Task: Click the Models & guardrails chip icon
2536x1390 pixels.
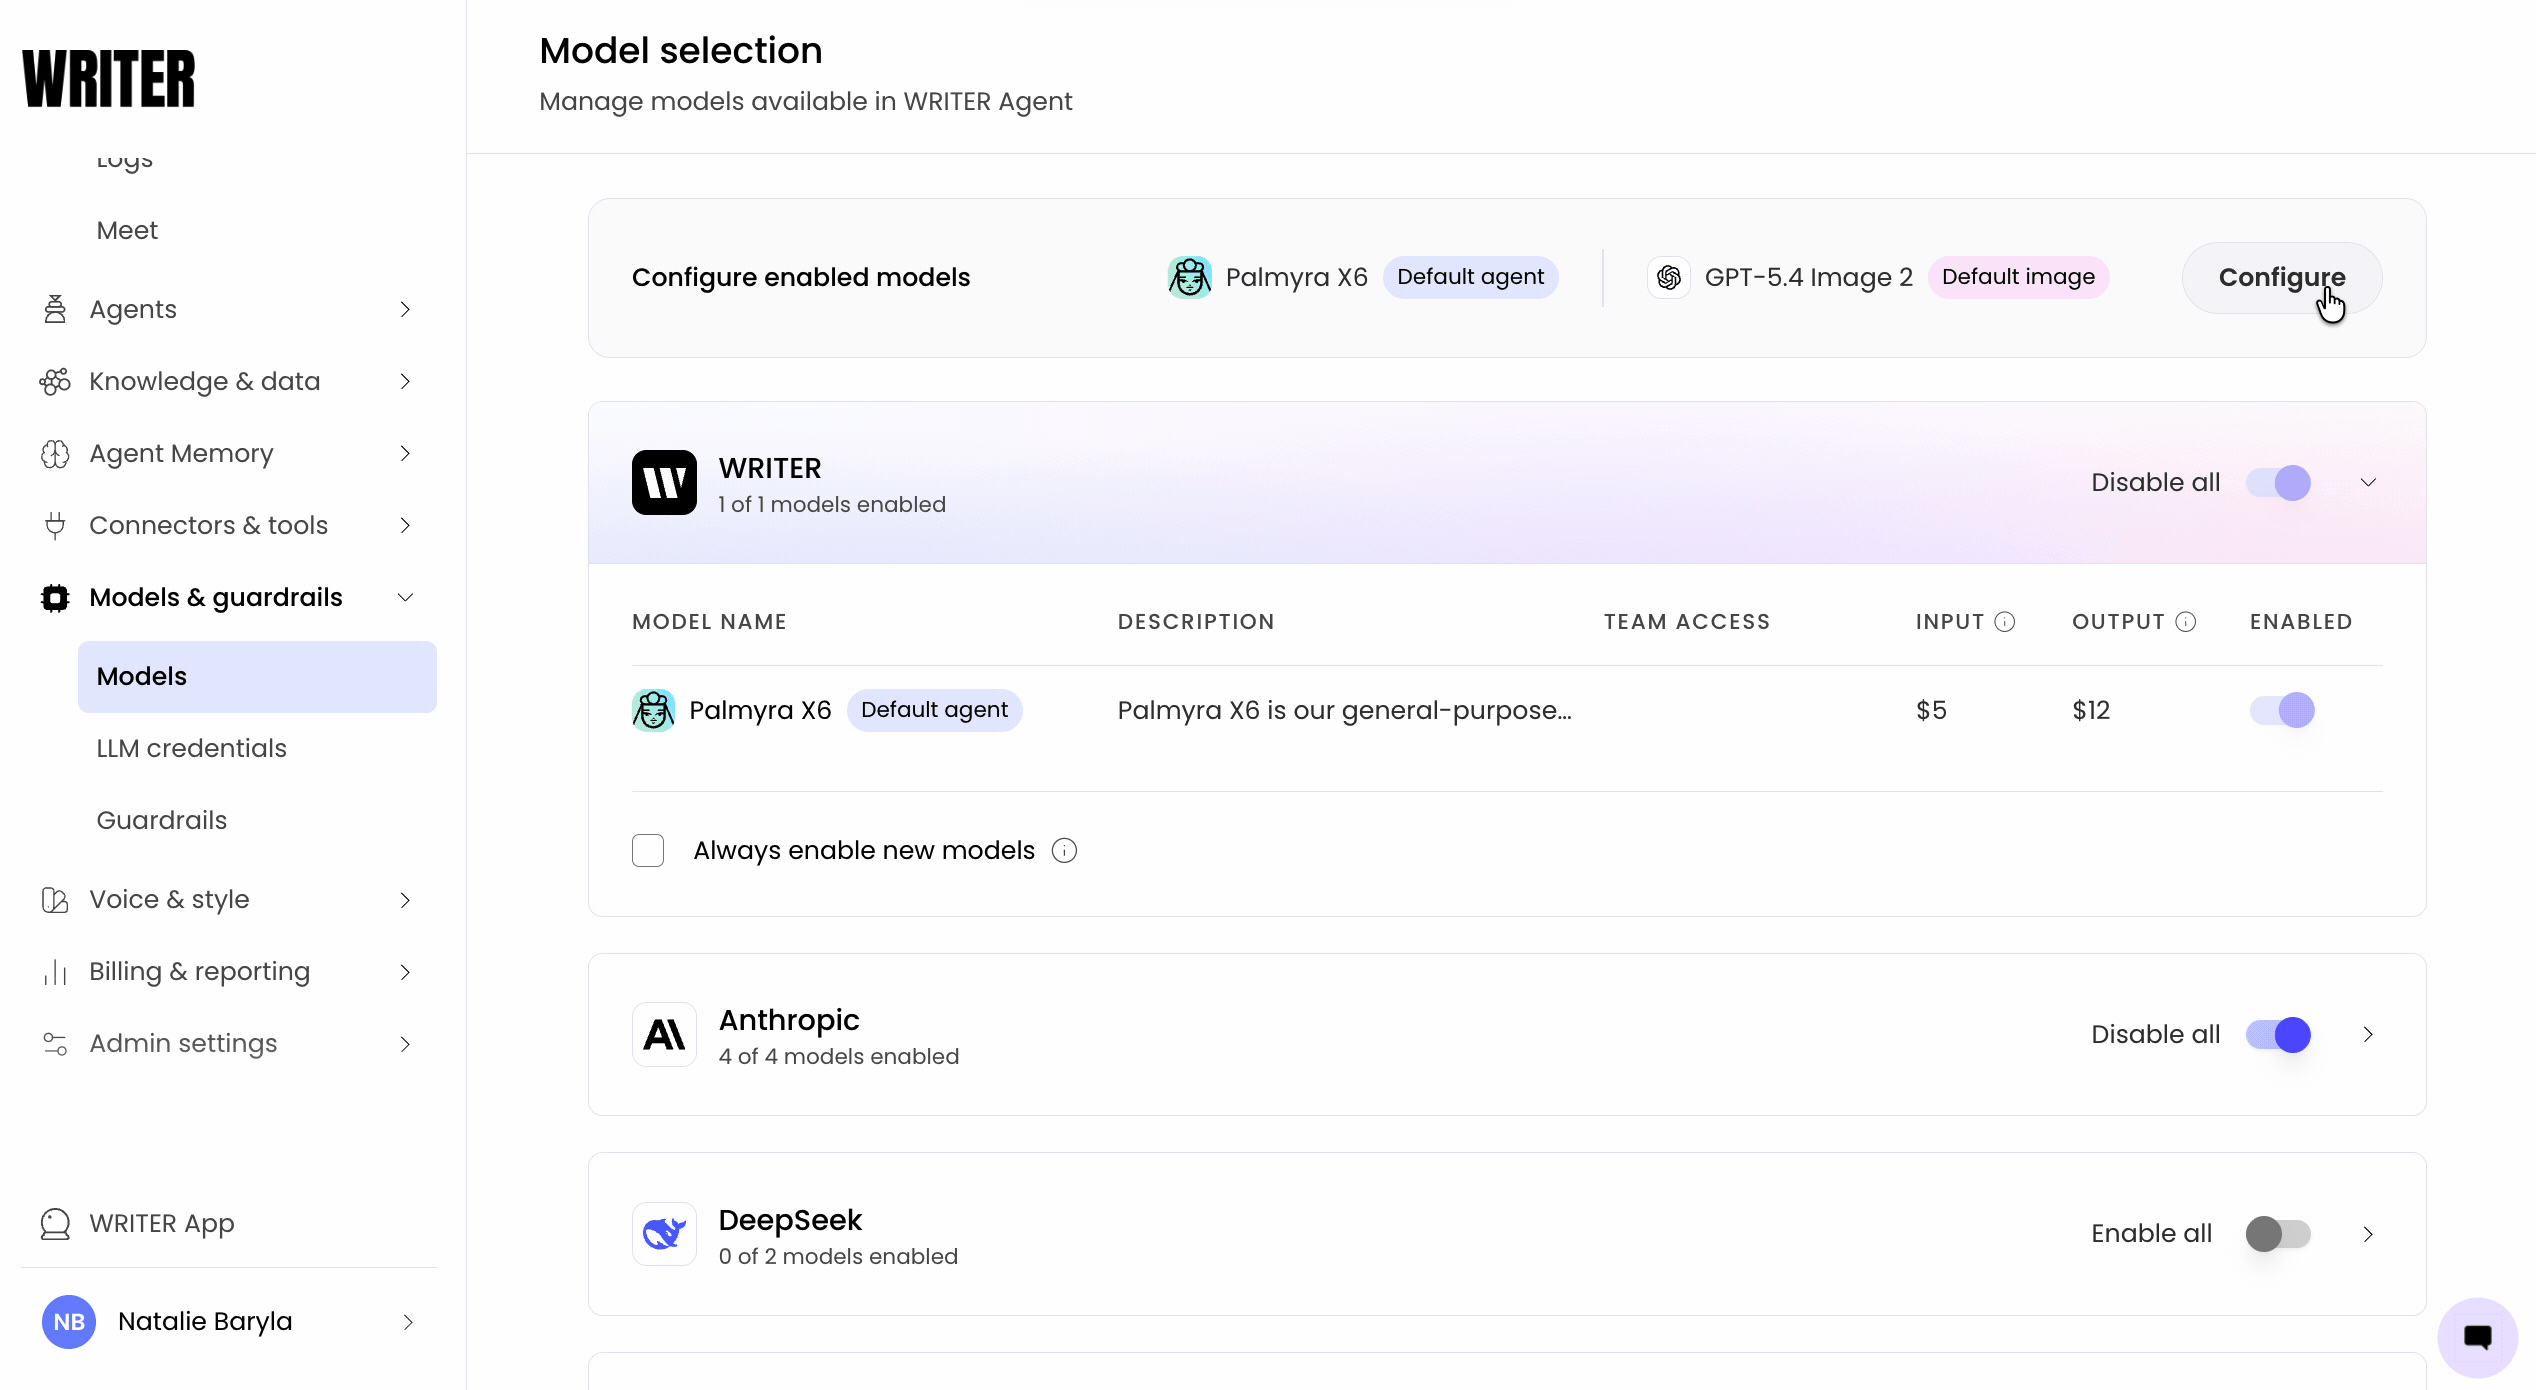Action: coord(55,598)
